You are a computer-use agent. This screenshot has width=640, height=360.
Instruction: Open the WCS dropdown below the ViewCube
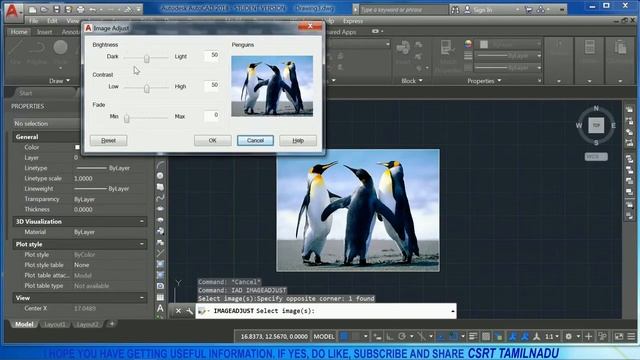596,157
